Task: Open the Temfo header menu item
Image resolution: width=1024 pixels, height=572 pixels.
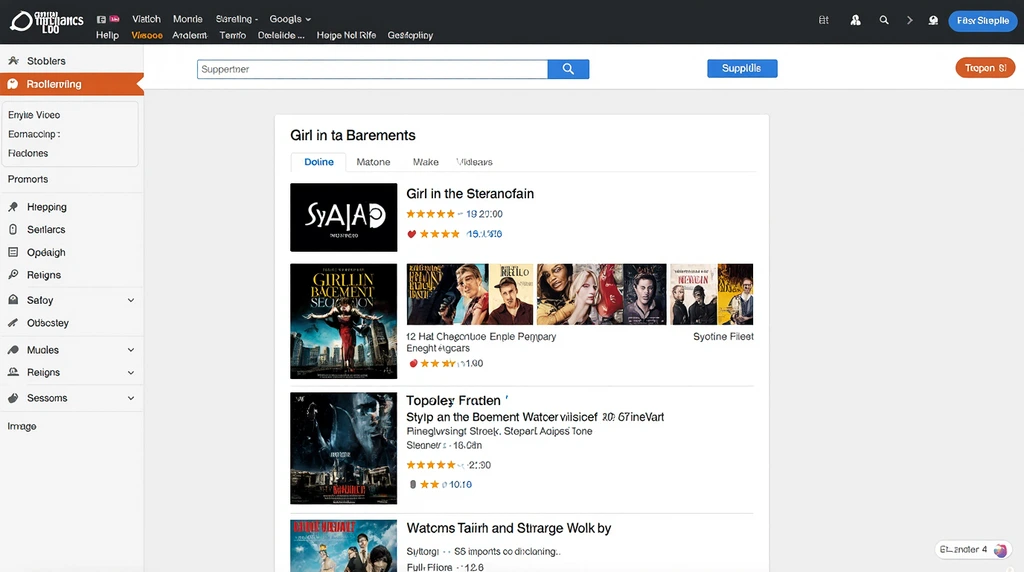Action: click(x=232, y=35)
